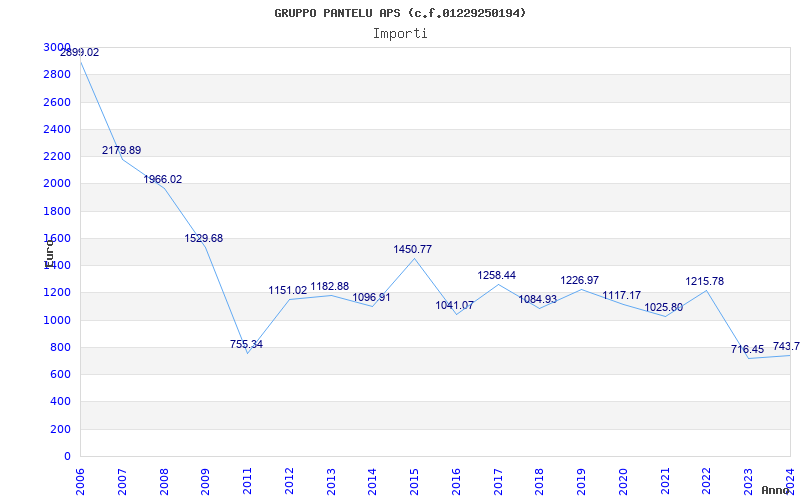Select the 1182.88 data label
800x500 pixels.
(x=330, y=286)
